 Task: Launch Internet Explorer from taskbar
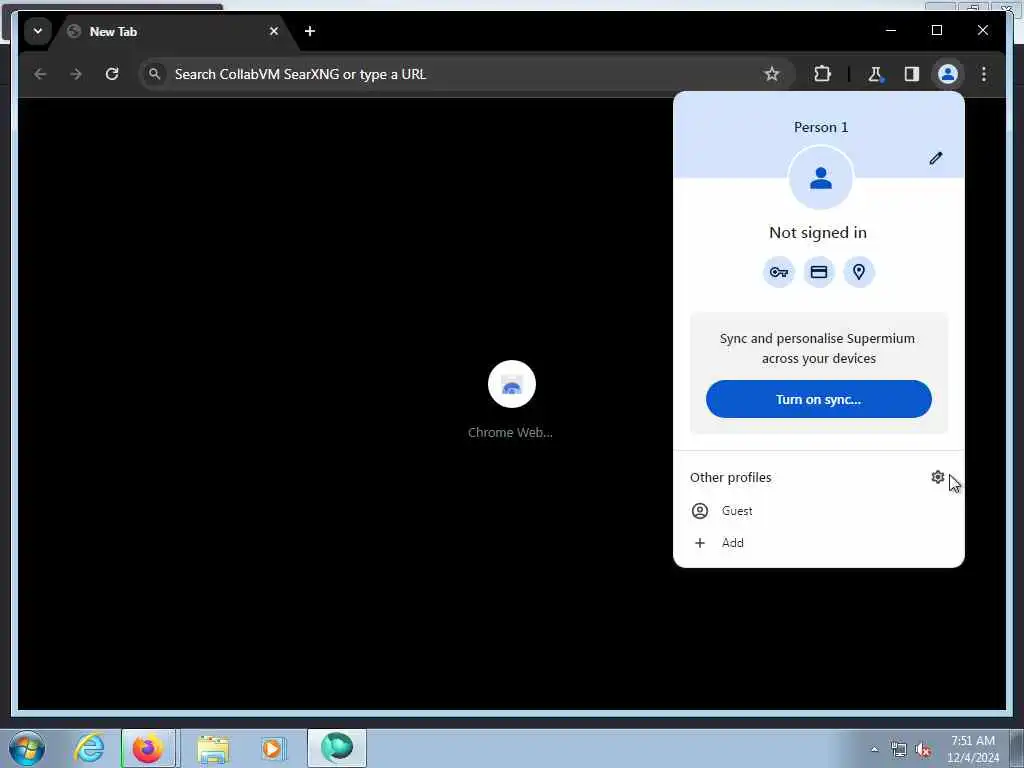point(89,748)
